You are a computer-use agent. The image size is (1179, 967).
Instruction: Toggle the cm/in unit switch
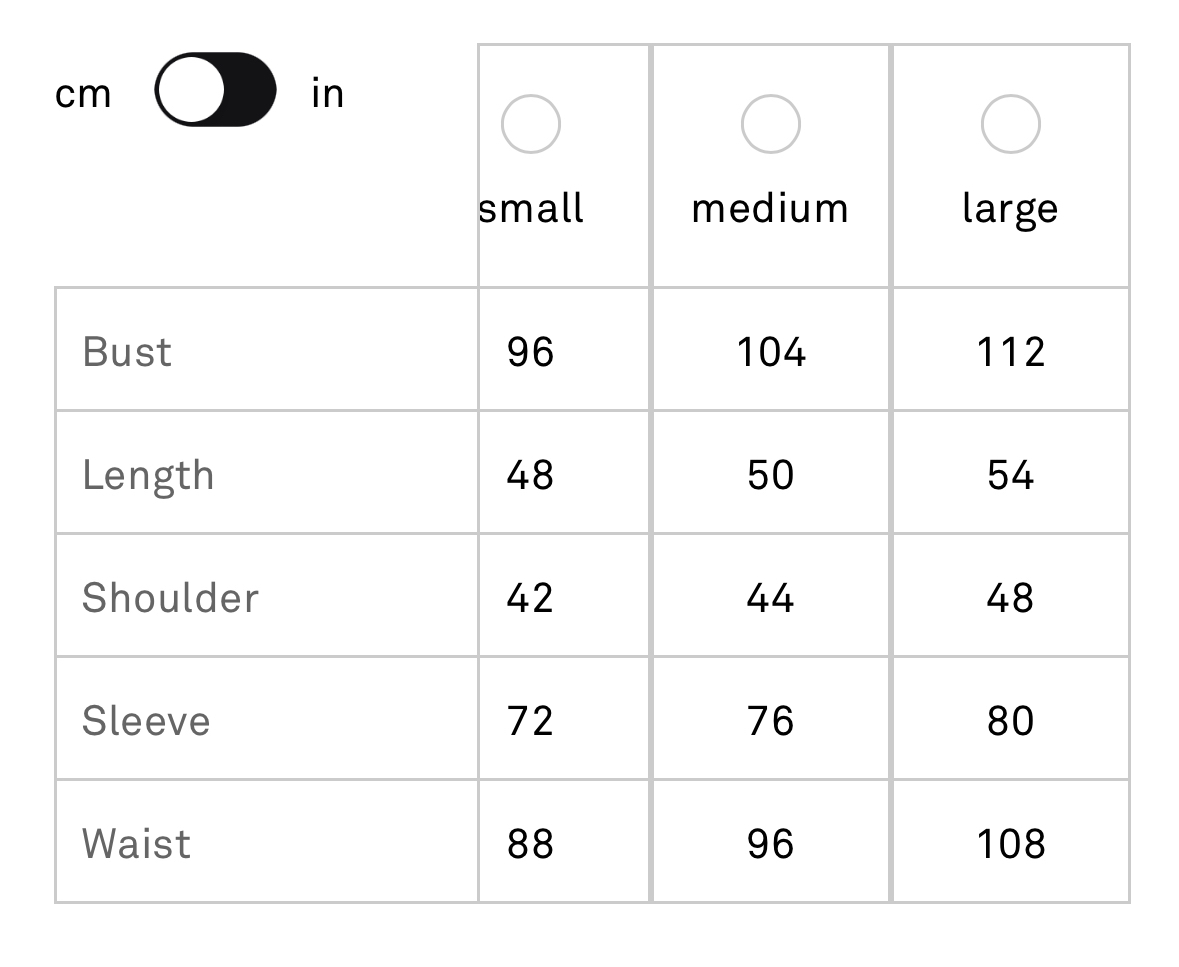[x=215, y=89]
